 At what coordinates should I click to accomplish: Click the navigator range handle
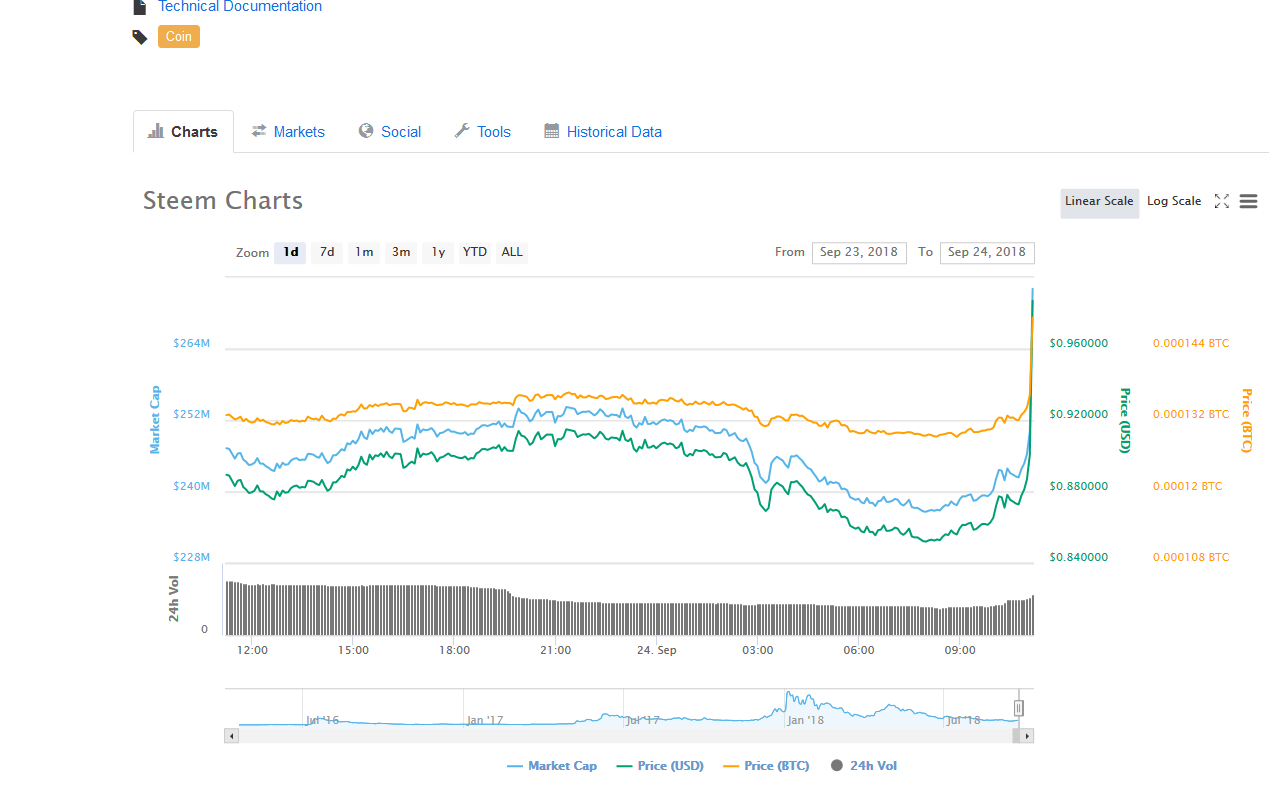pyautogui.click(x=1019, y=708)
